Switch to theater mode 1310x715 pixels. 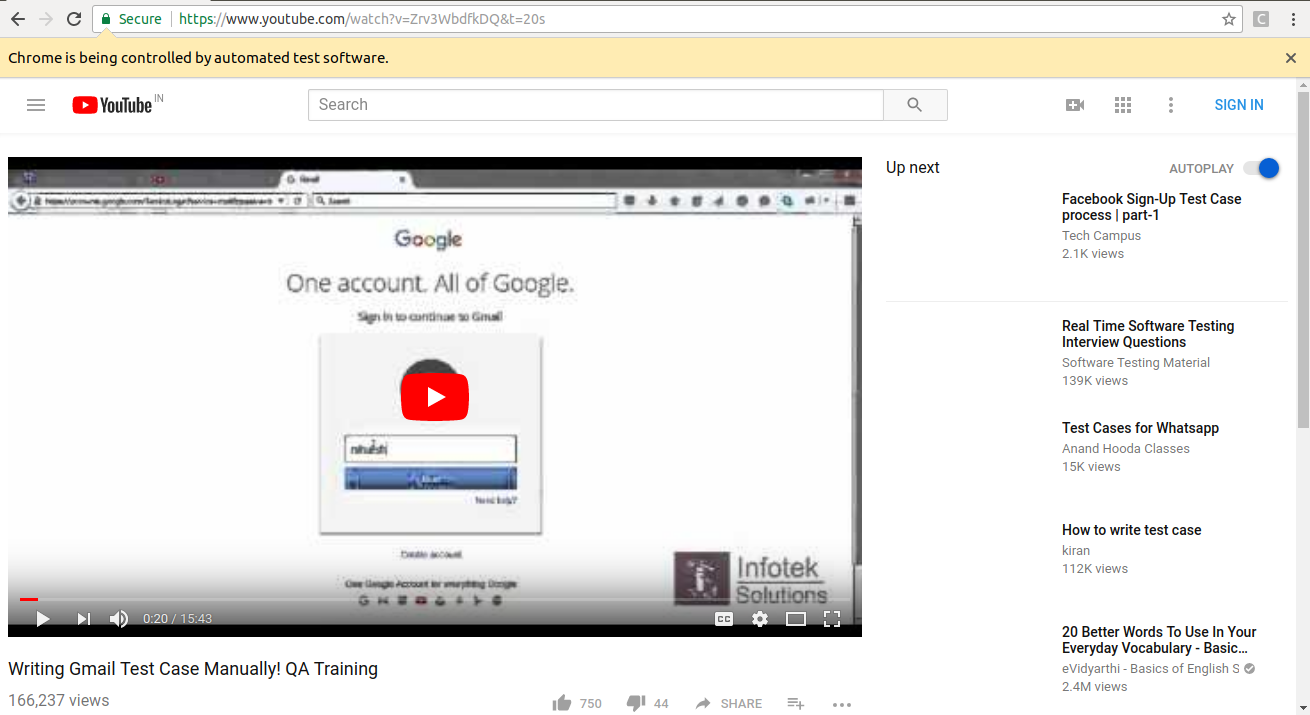[796, 619]
